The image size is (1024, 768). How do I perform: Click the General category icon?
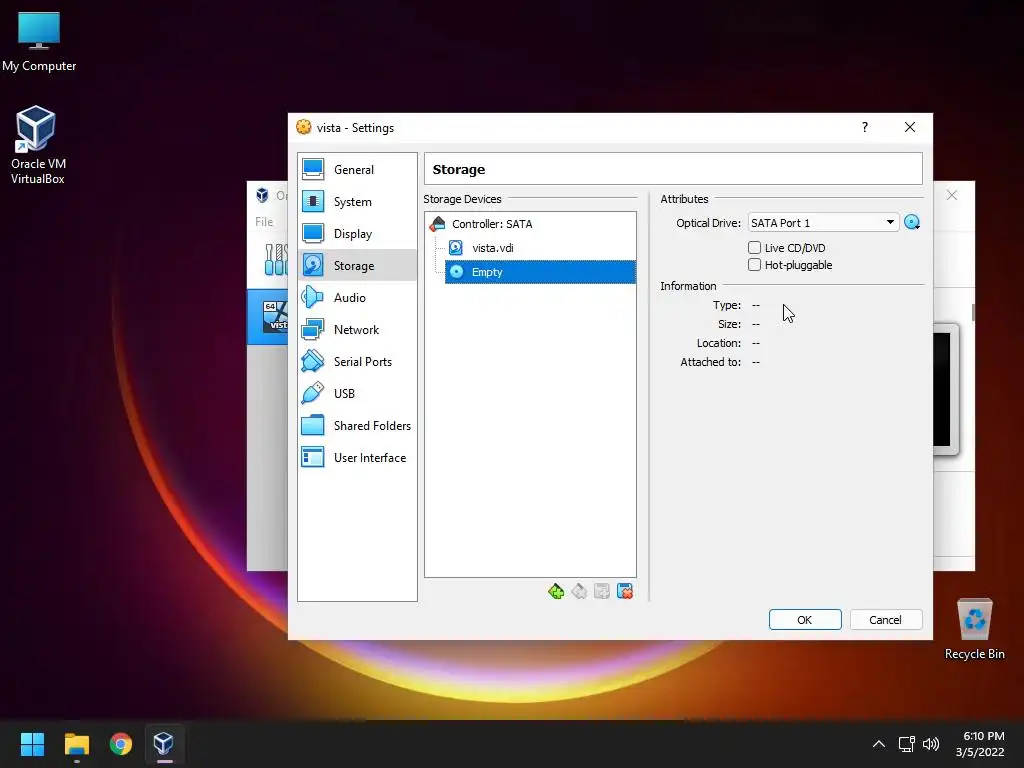[313, 170]
